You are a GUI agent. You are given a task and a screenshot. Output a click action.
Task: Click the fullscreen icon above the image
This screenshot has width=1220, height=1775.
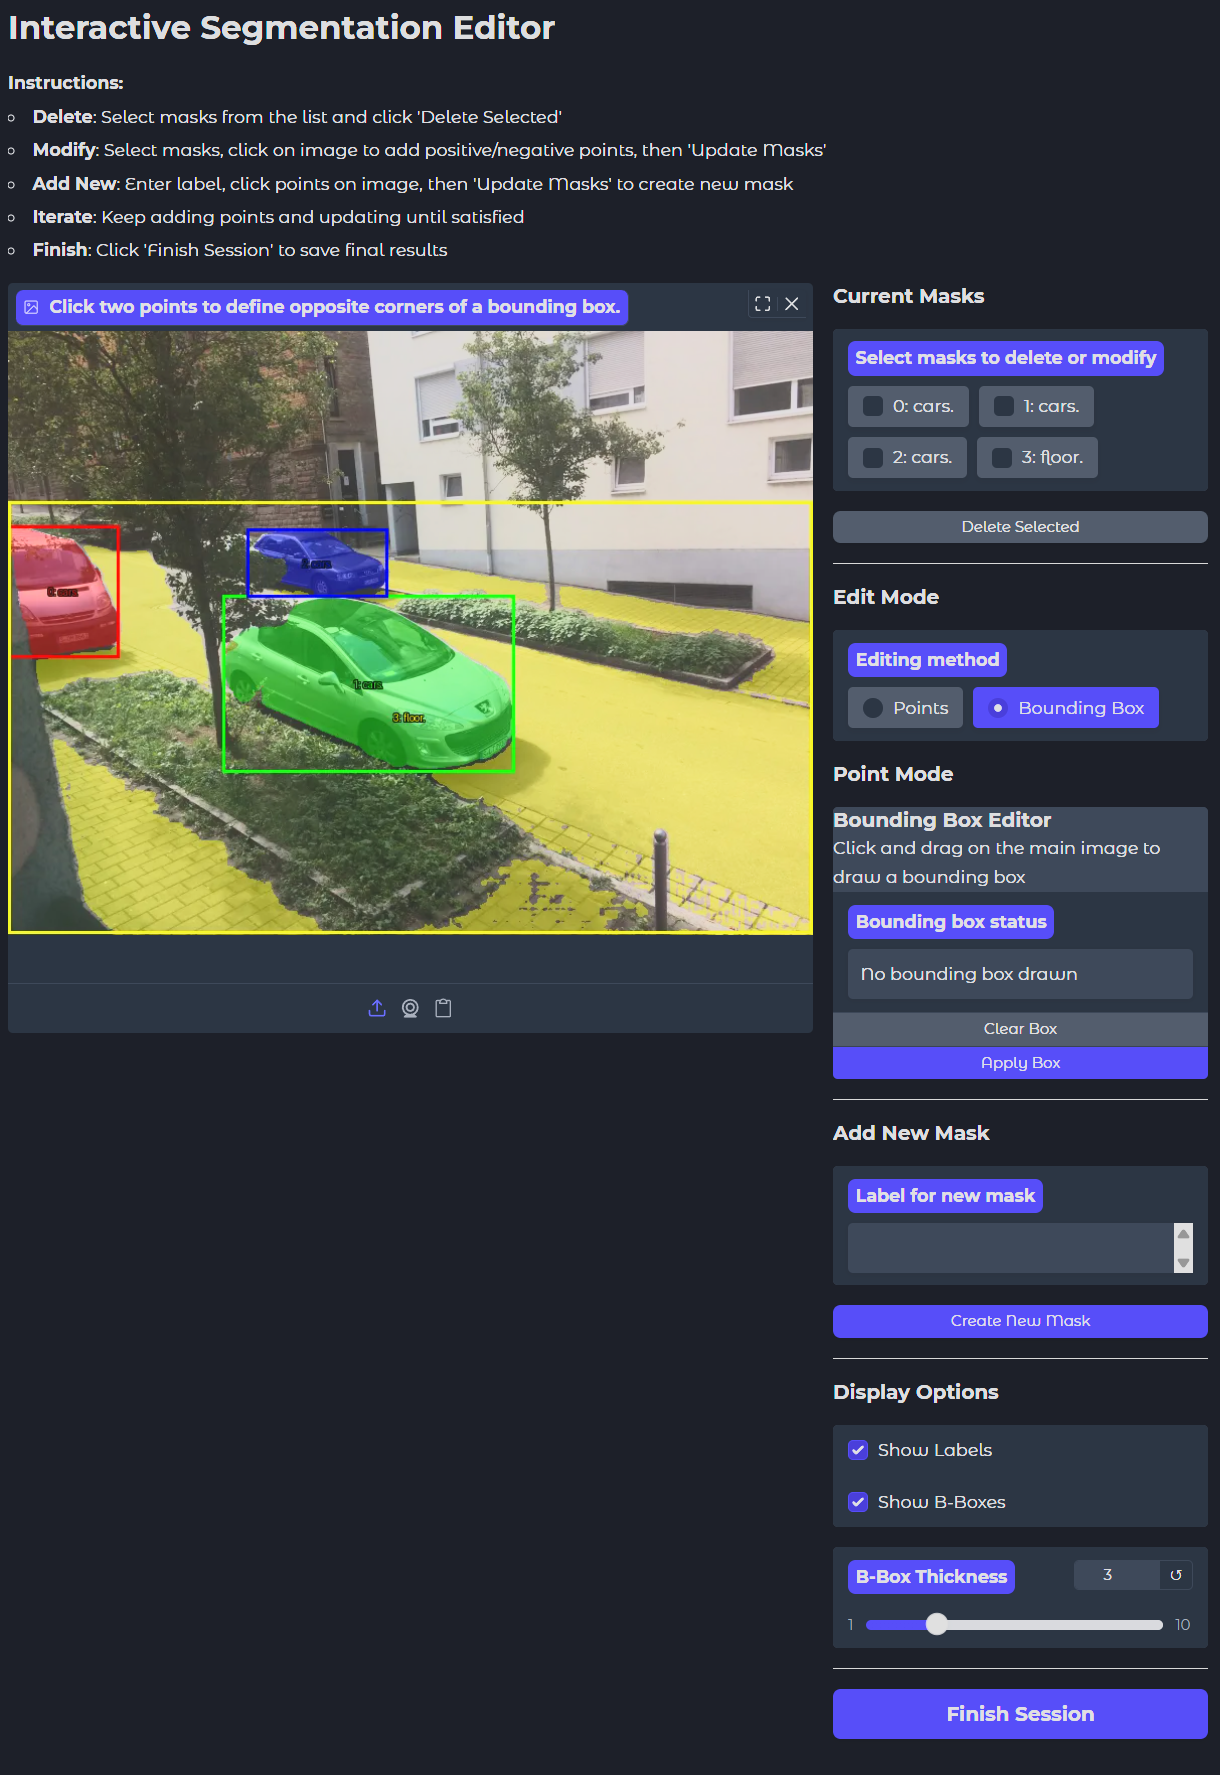763,304
